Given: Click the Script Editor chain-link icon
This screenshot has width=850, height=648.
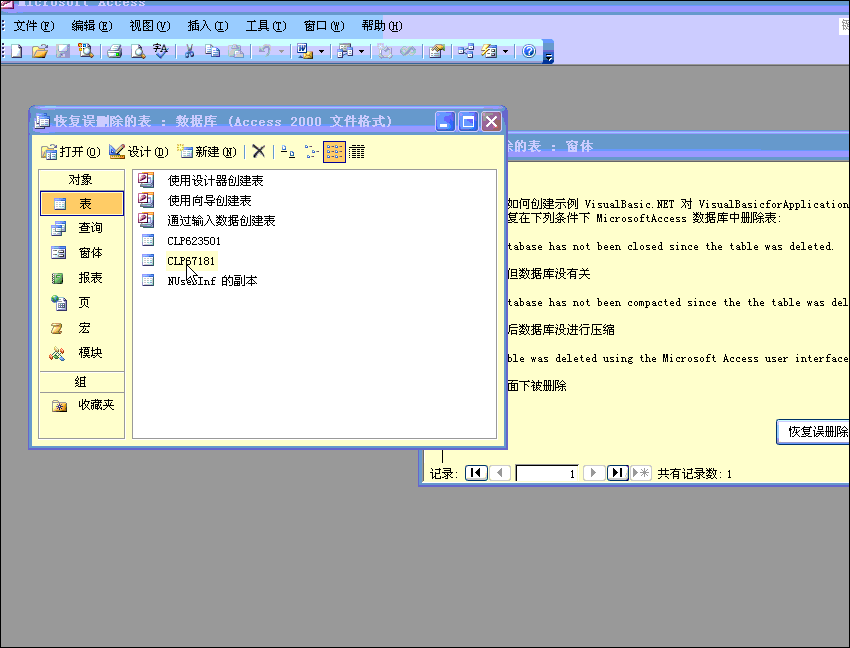Looking at the screenshot, I should (x=408, y=52).
